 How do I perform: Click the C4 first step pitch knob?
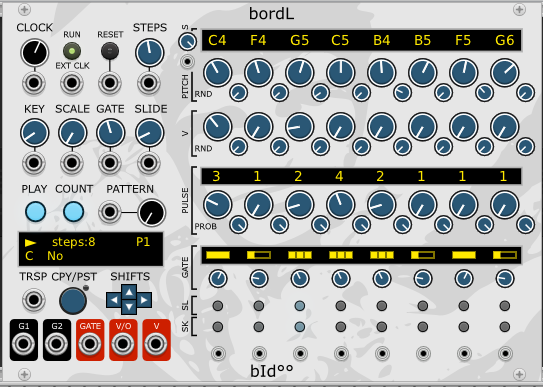click(x=218, y=73)
